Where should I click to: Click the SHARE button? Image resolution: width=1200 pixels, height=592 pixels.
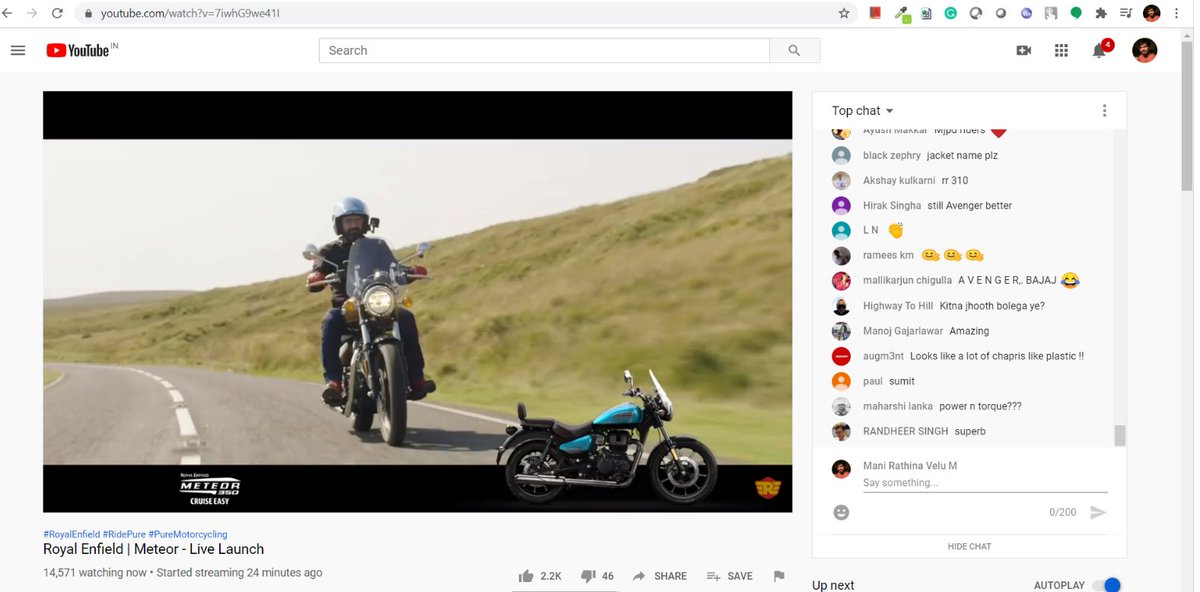(660, 576)
